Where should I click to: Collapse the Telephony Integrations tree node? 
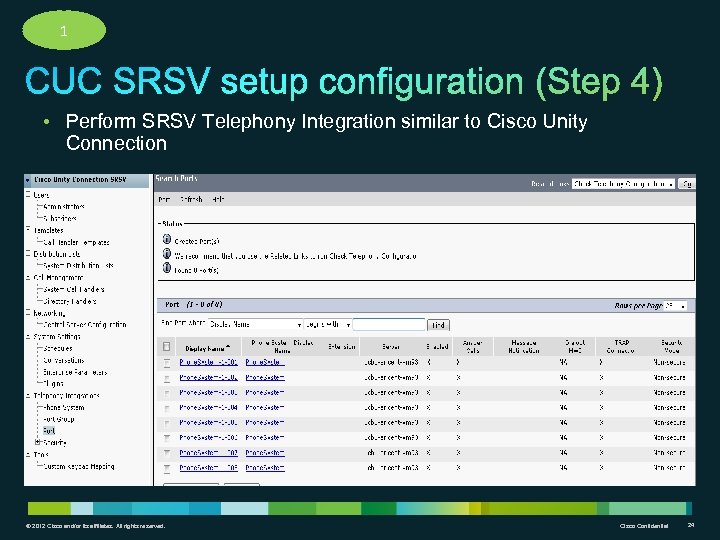[x=28, y=395]
